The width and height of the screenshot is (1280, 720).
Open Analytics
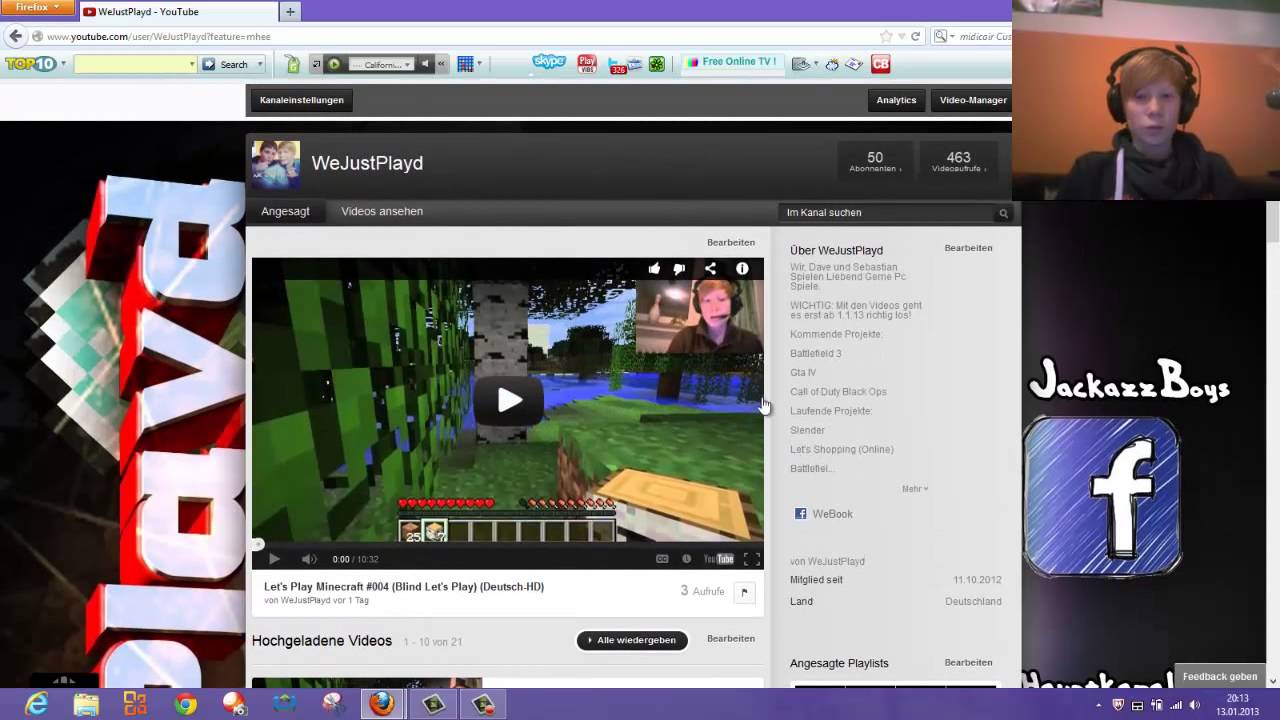coord(896,100)
